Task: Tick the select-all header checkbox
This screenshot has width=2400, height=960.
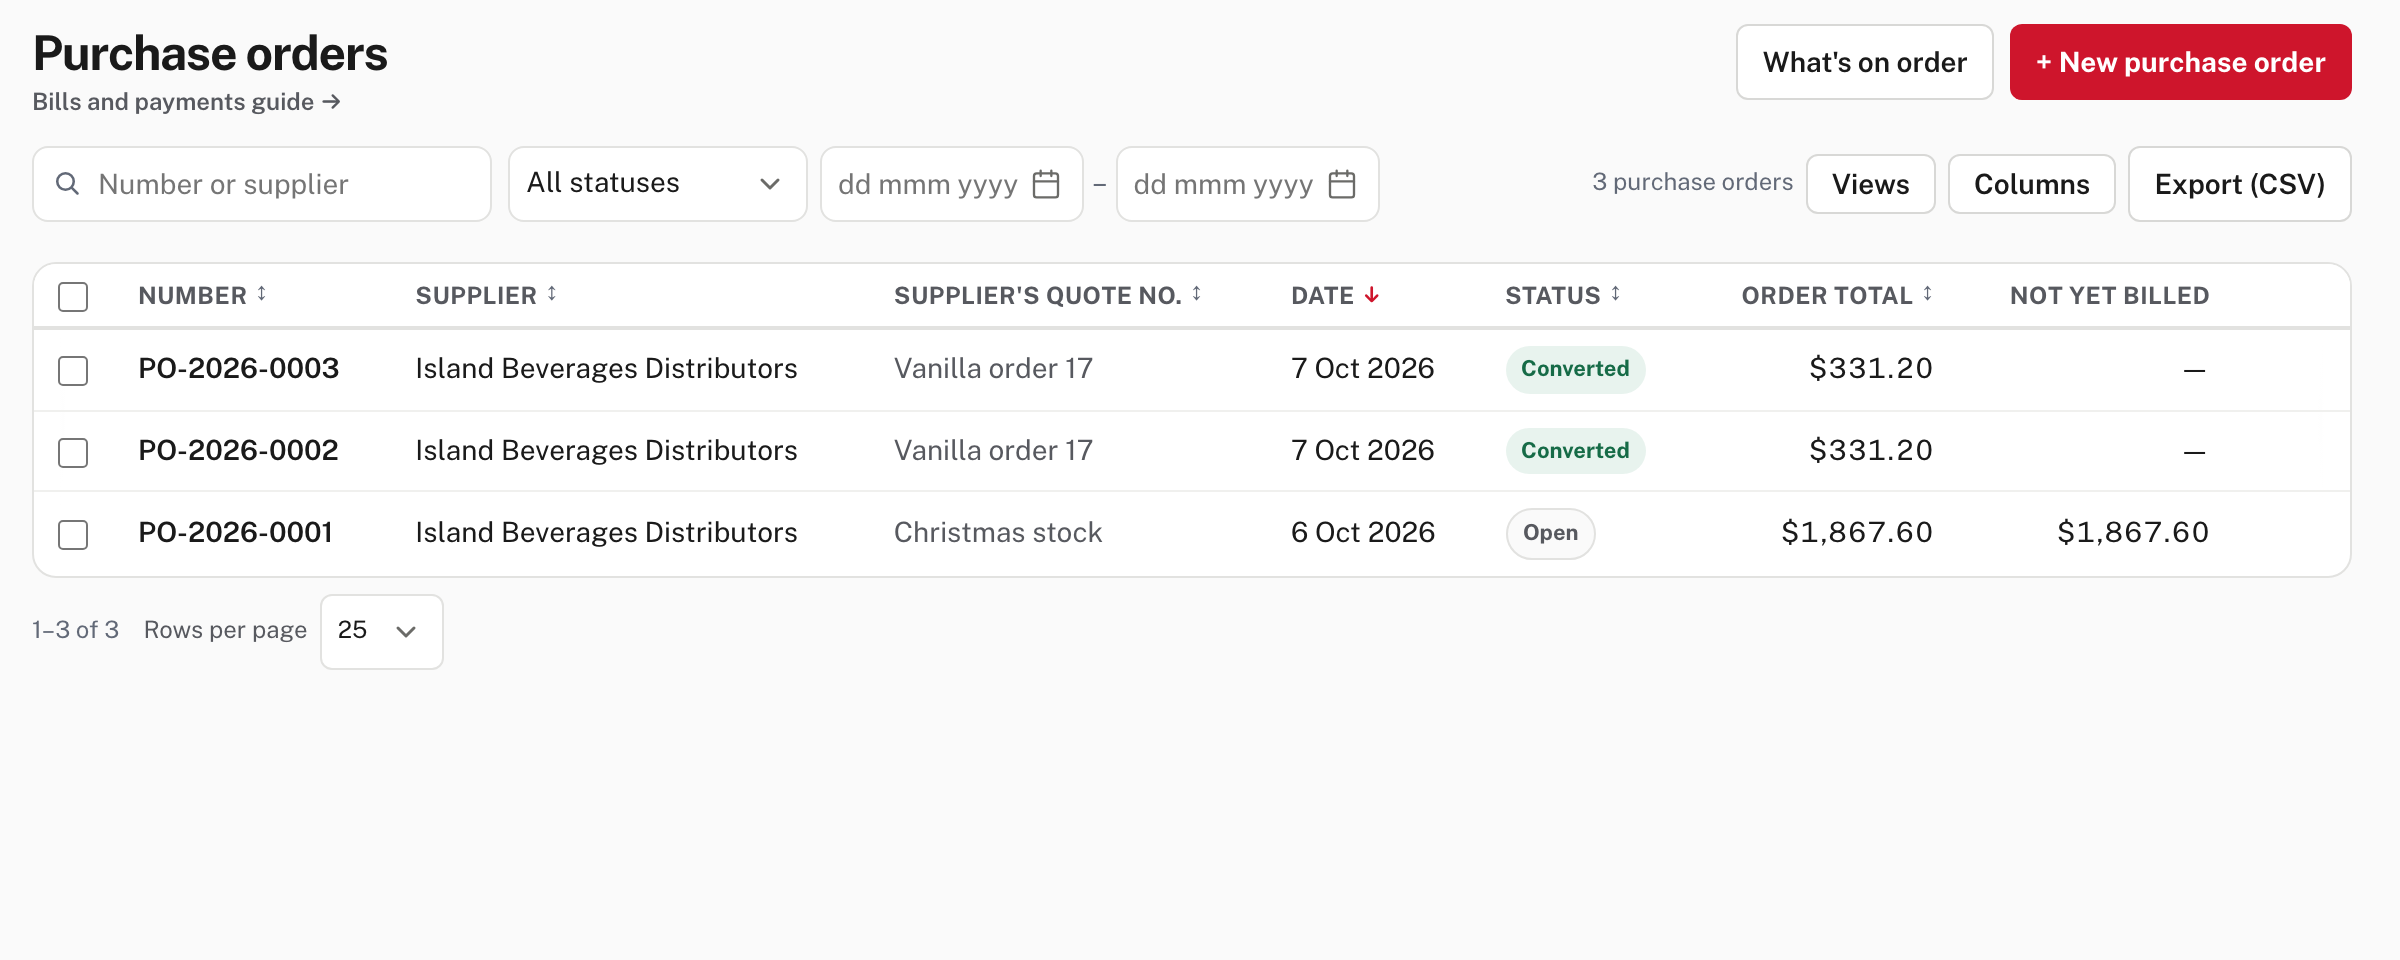Action: click(73, 297)
